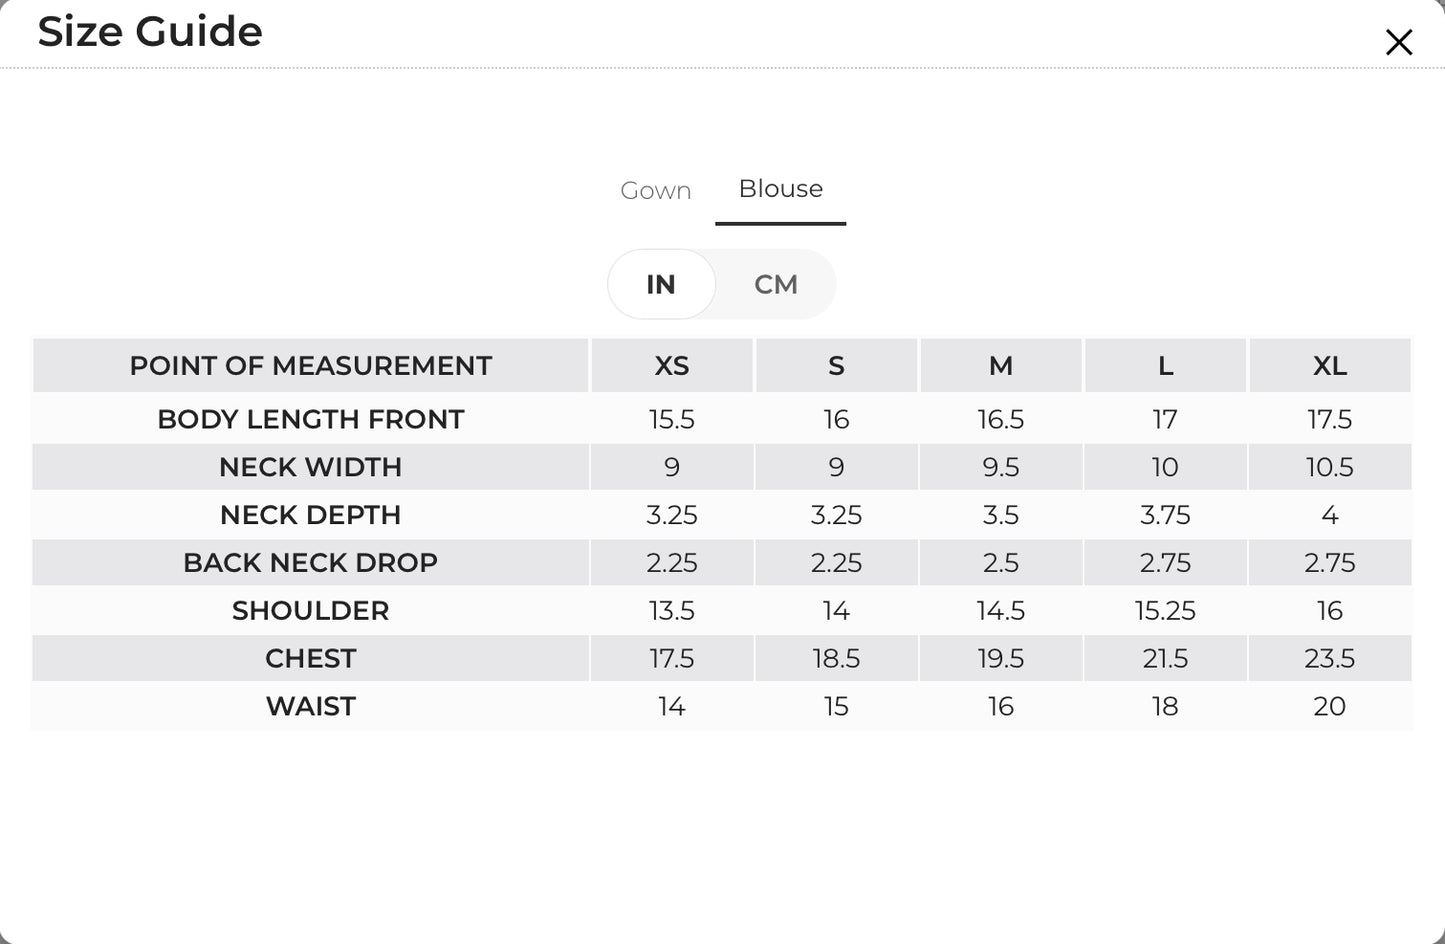Toggle units to IN
Viewport: 1445px width, 944px height.
click(x=661, y=284)
